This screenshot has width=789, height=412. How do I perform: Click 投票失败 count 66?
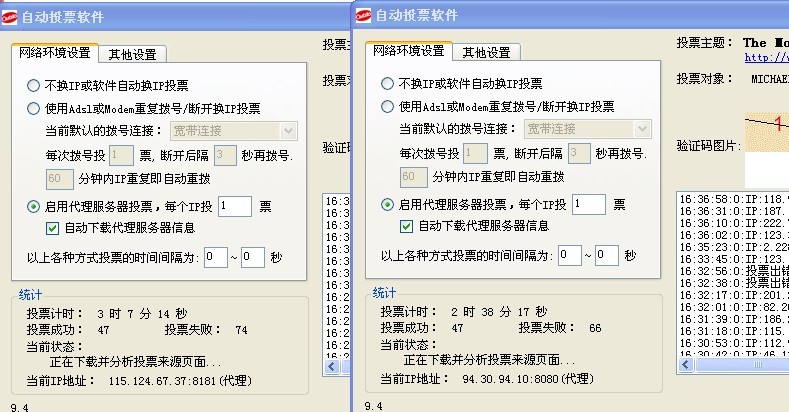(595, 328)
